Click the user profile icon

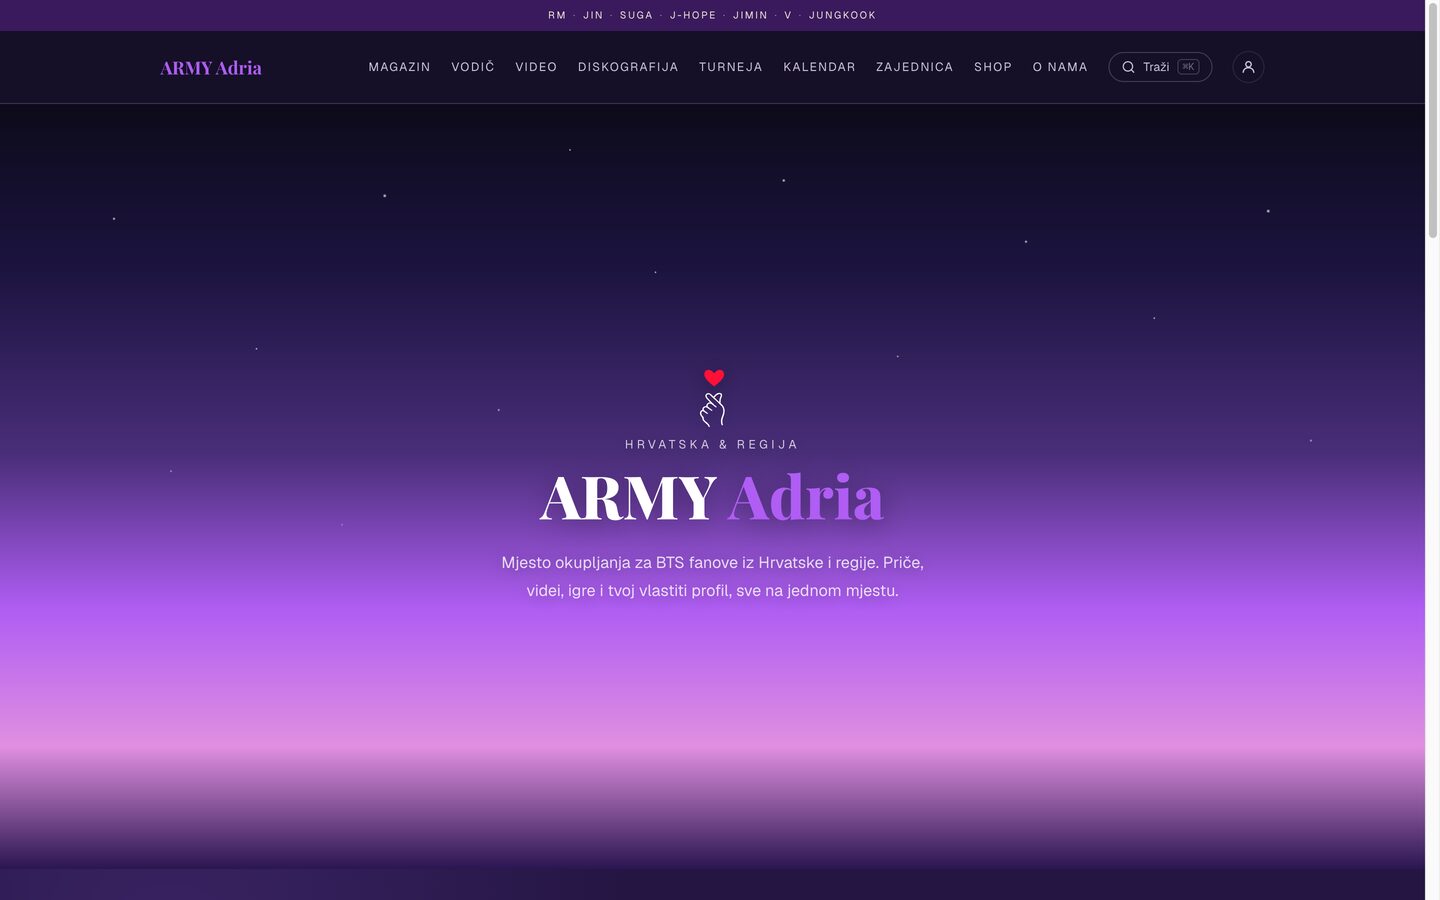[1248, 67]
